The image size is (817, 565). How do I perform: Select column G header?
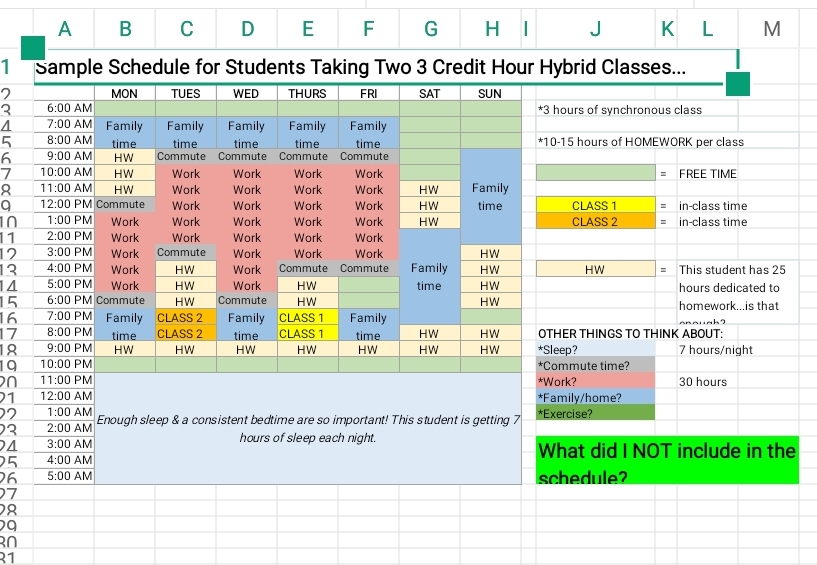point(430,29)
